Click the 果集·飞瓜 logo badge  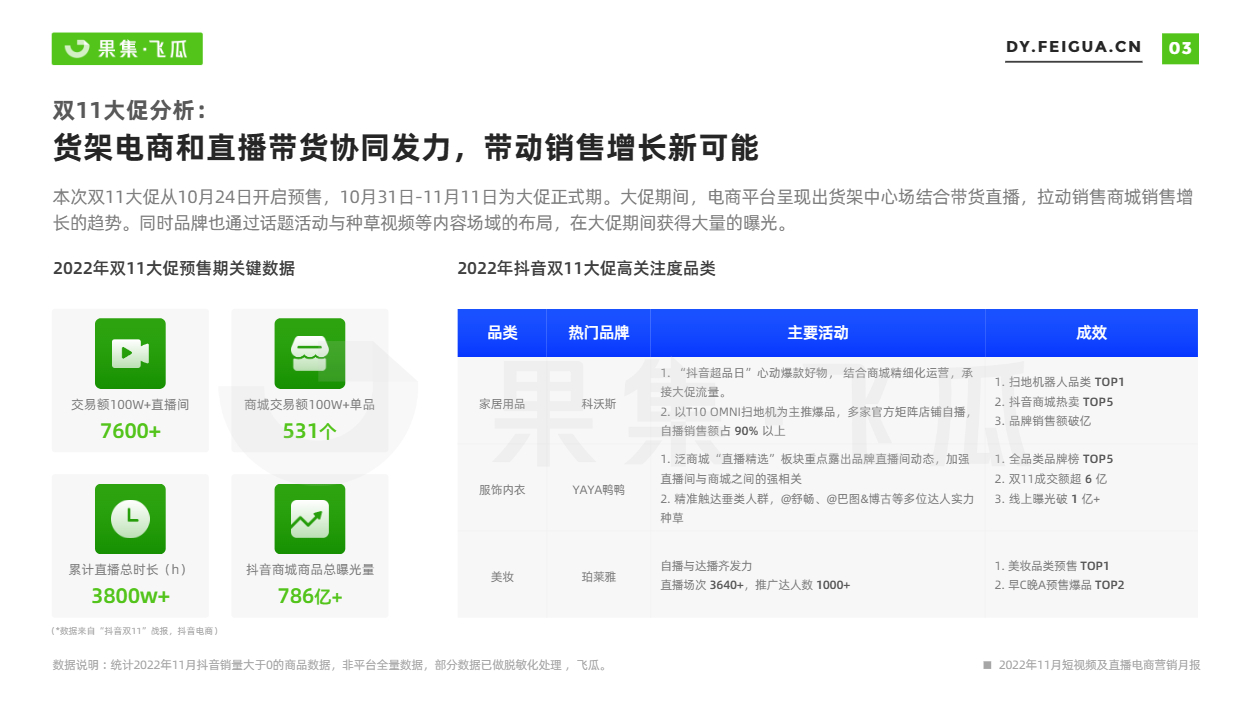[127, 48]
